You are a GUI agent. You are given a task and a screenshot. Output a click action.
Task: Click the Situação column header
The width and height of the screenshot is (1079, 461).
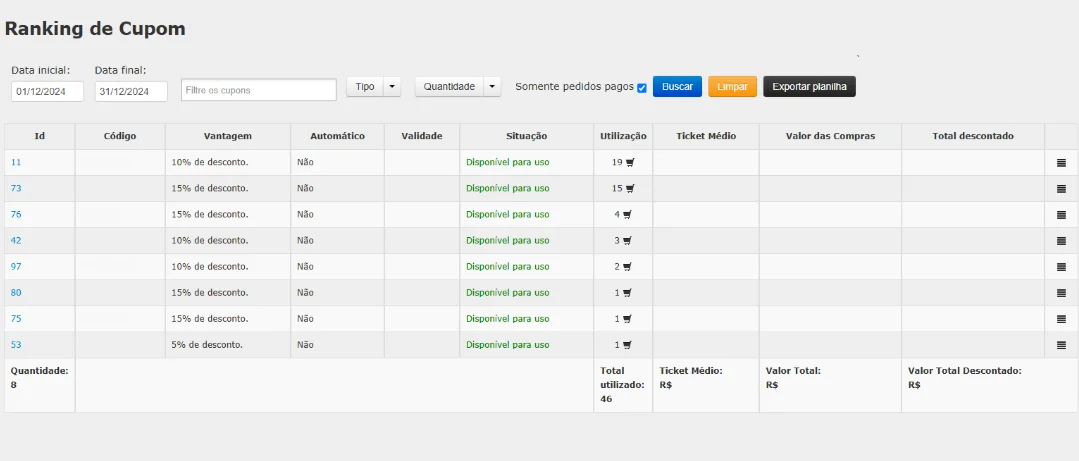[x=526, y=136]
